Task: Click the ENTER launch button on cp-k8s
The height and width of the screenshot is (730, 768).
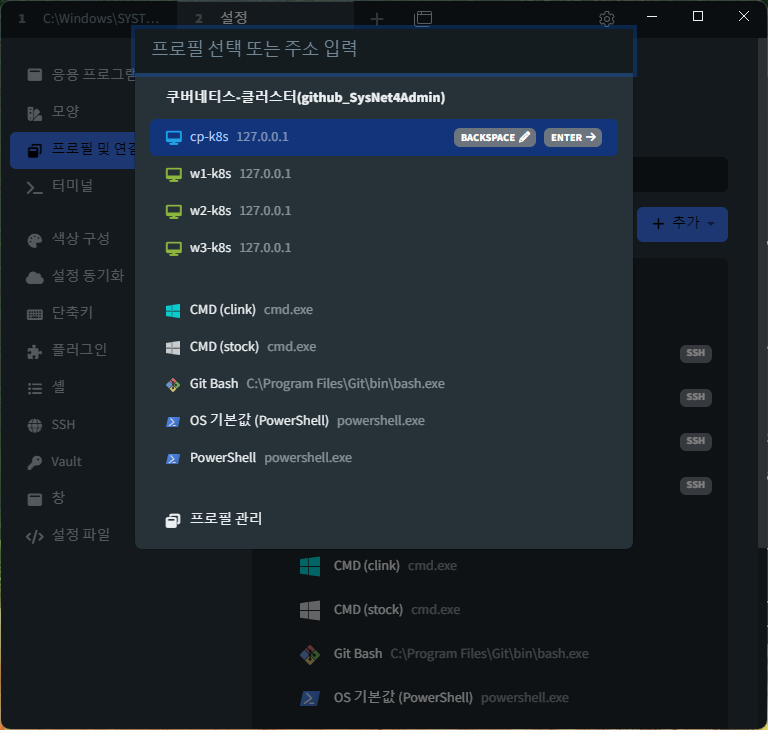Action: 573,137
